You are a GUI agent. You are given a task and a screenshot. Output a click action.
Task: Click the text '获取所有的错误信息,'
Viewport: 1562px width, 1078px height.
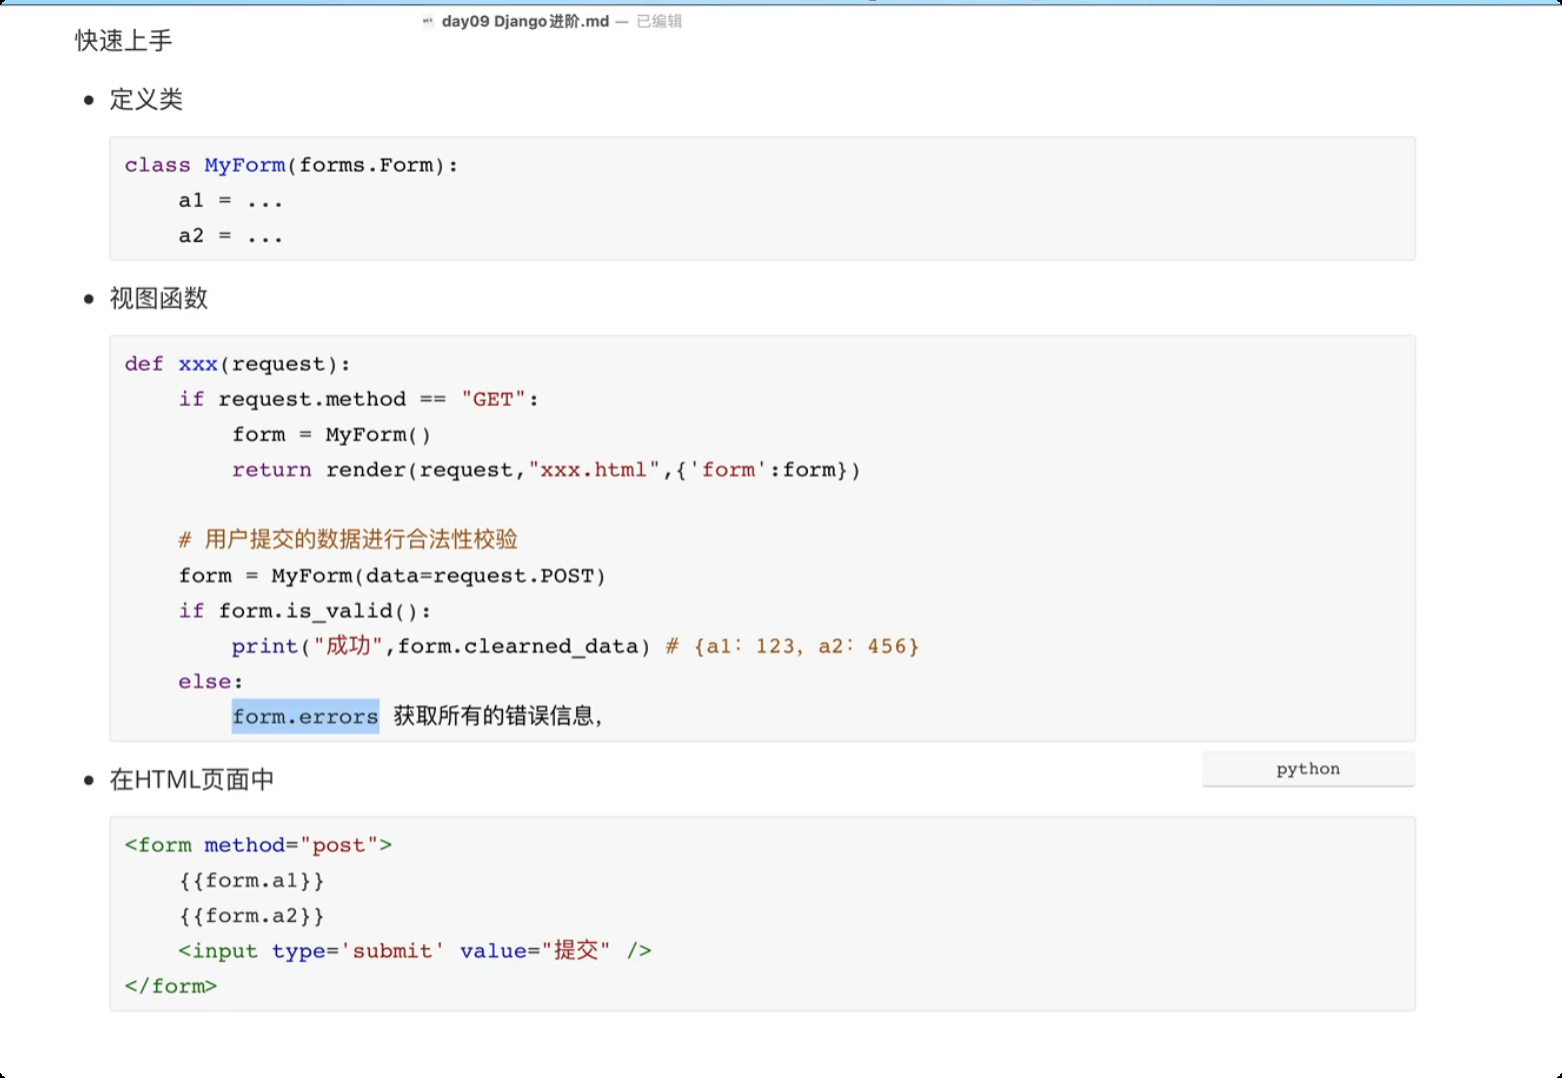tap(498, 716)
